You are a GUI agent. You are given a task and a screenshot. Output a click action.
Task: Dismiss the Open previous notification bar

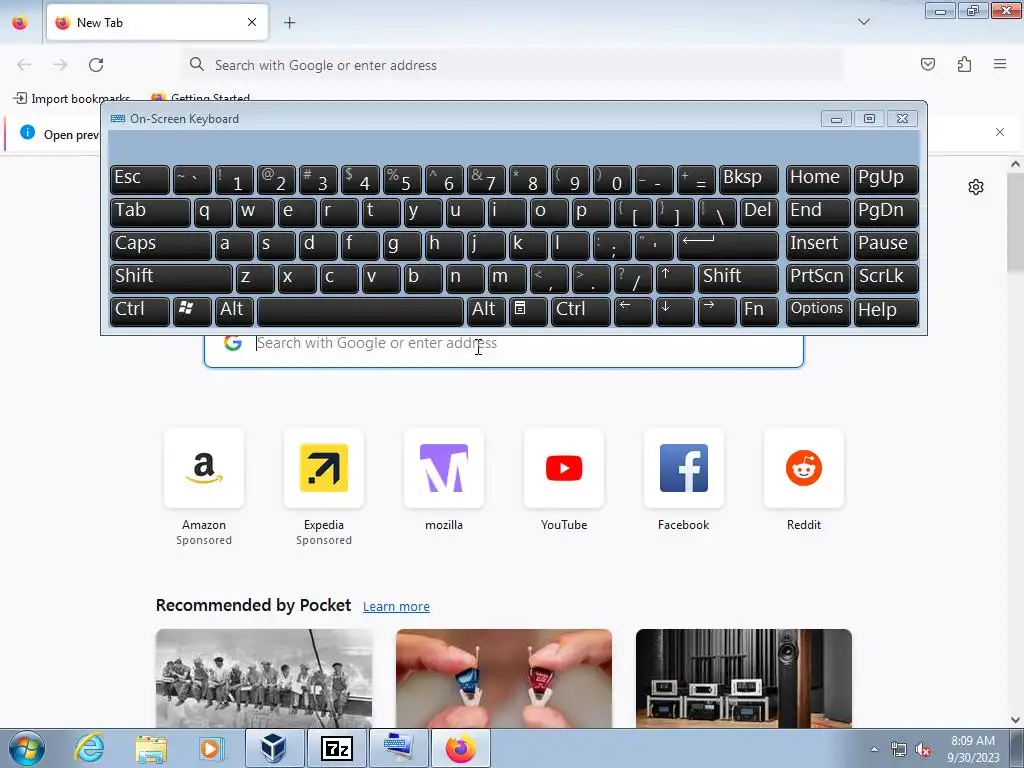1000,132
